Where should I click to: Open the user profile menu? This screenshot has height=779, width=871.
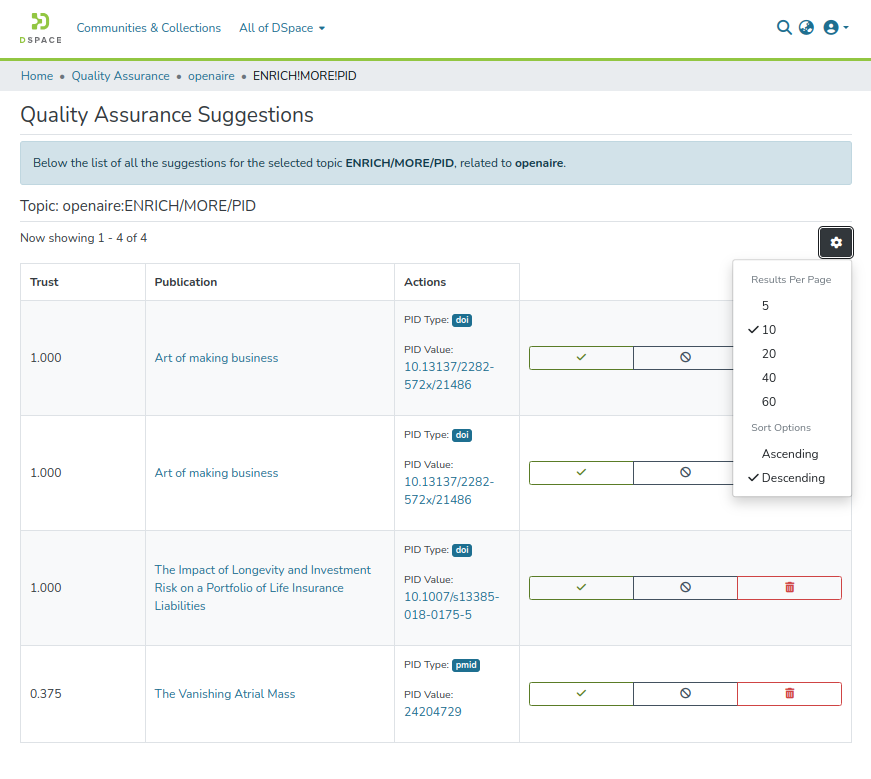(835, 28)
